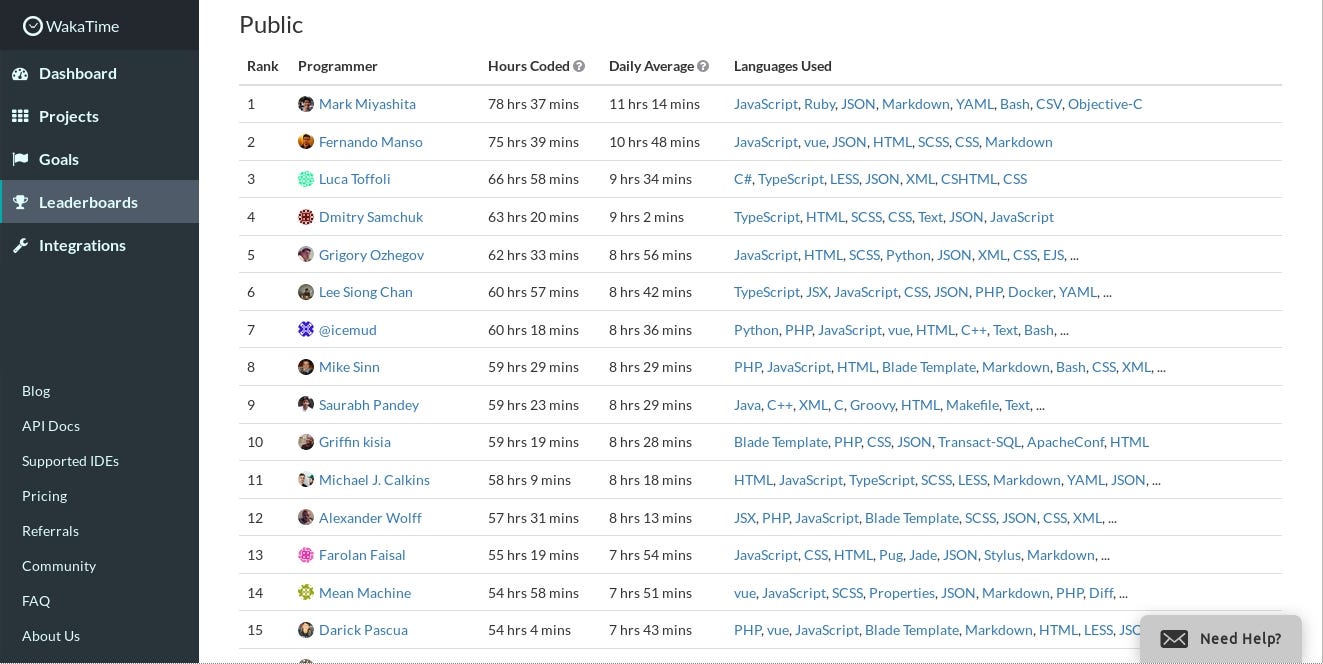The height and width of the screenshot is (664, 1323).
Task: Click Objective-C language link for Mark Miyashita
Action: click(1105, 104)
